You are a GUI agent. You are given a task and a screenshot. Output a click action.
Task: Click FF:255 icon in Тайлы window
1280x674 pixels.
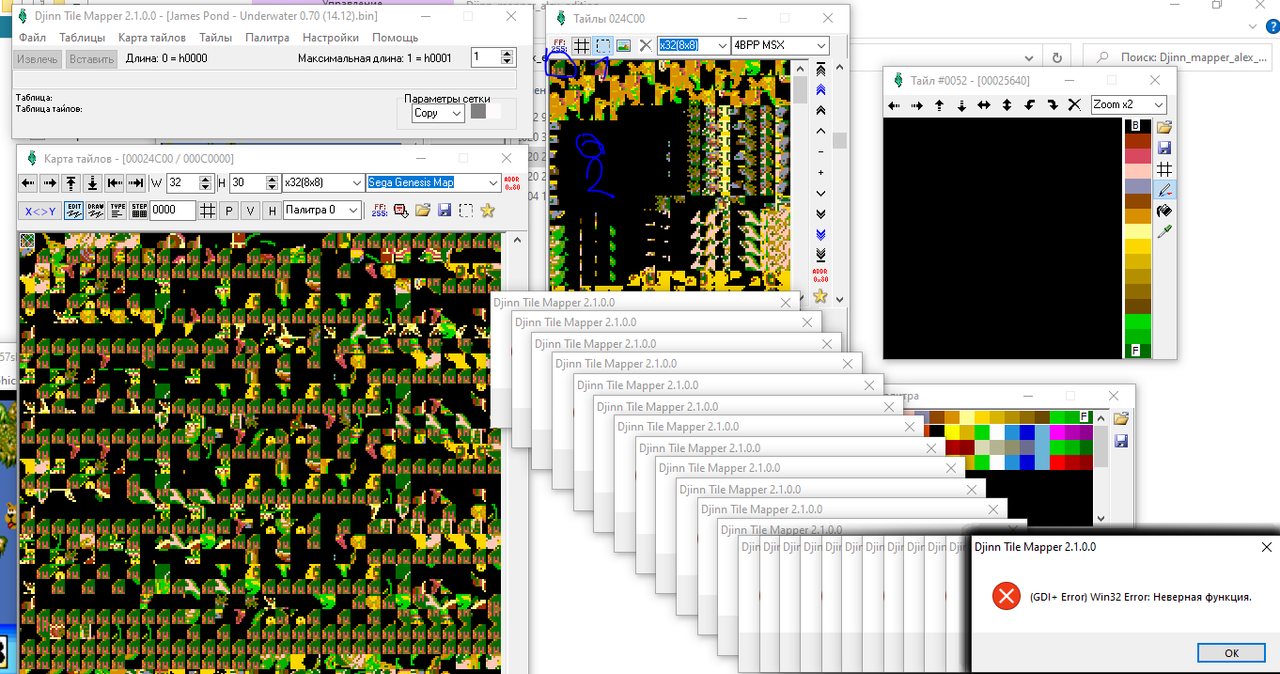point(559,45)
